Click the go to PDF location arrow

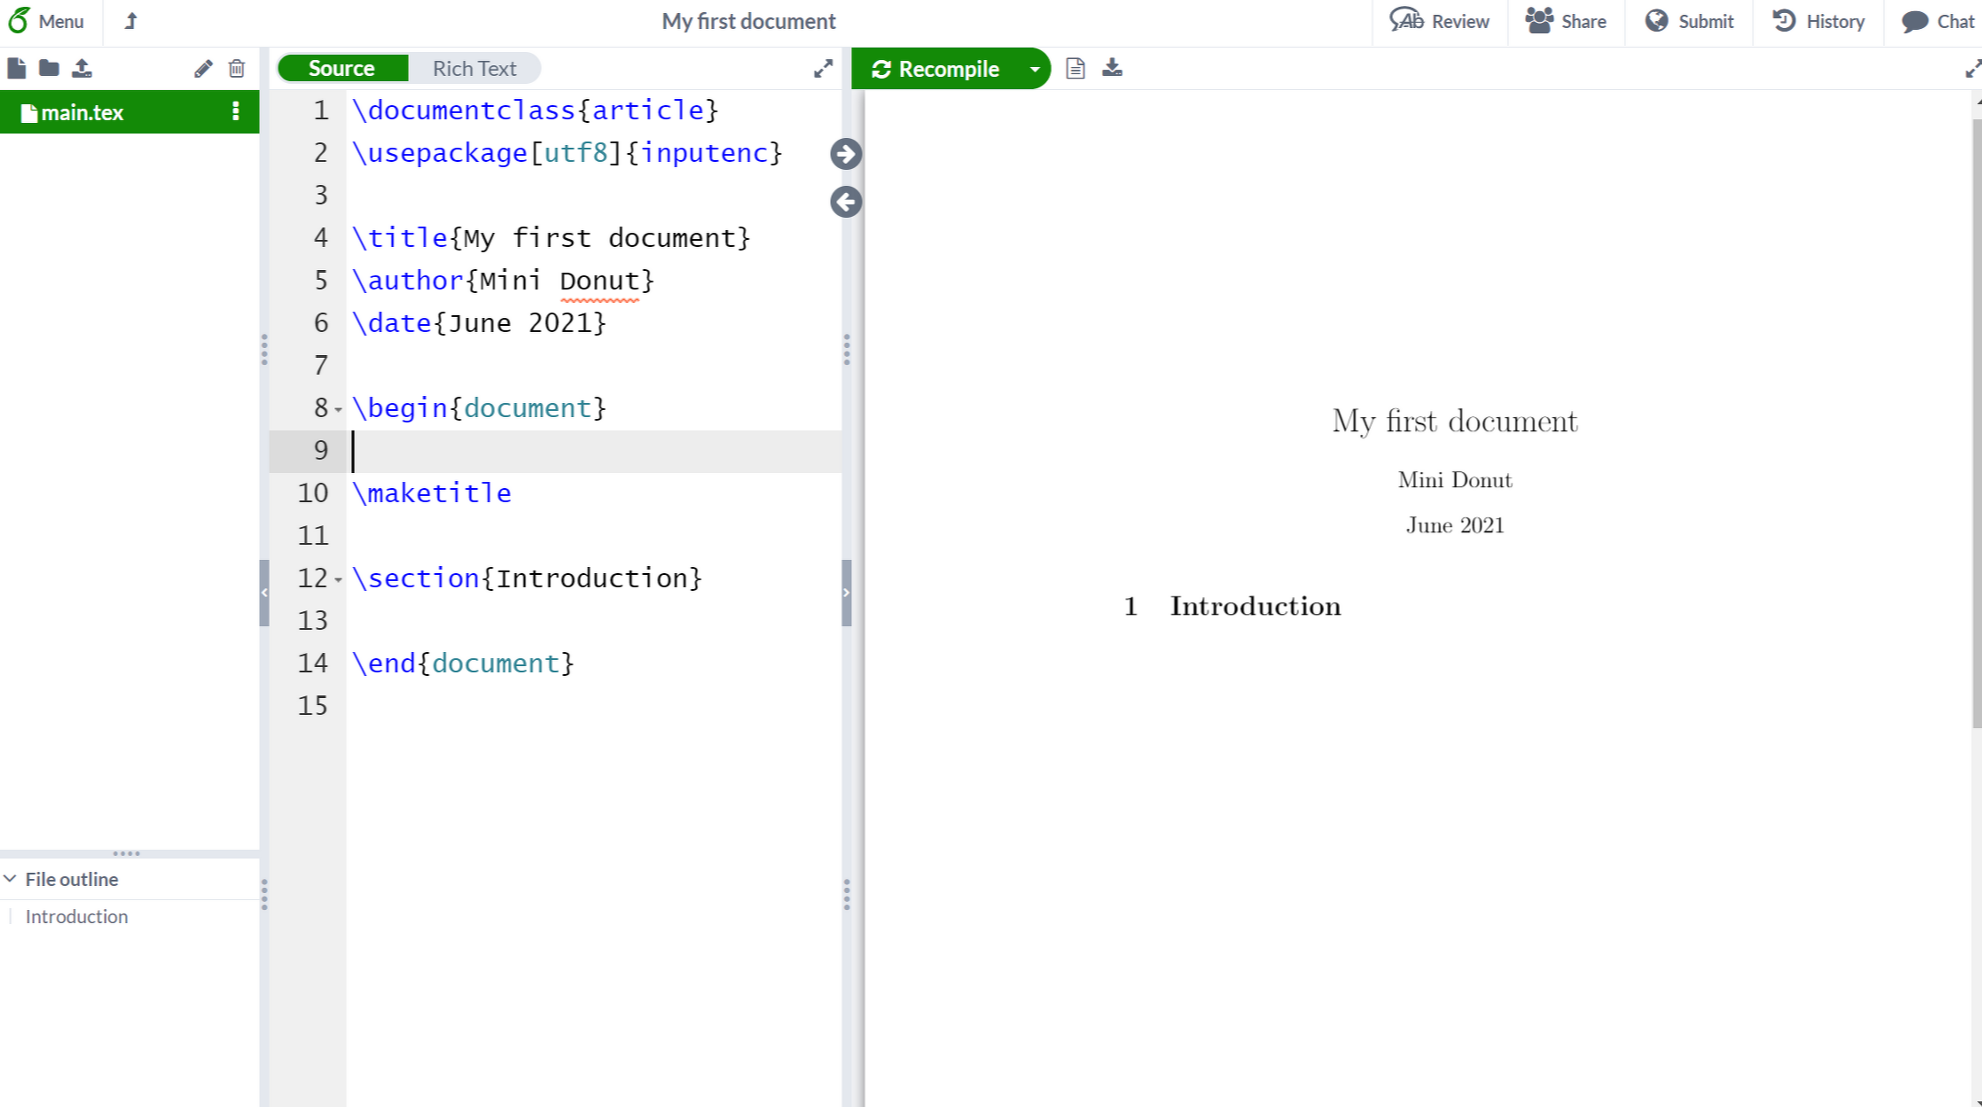click(x=846, y=153)
